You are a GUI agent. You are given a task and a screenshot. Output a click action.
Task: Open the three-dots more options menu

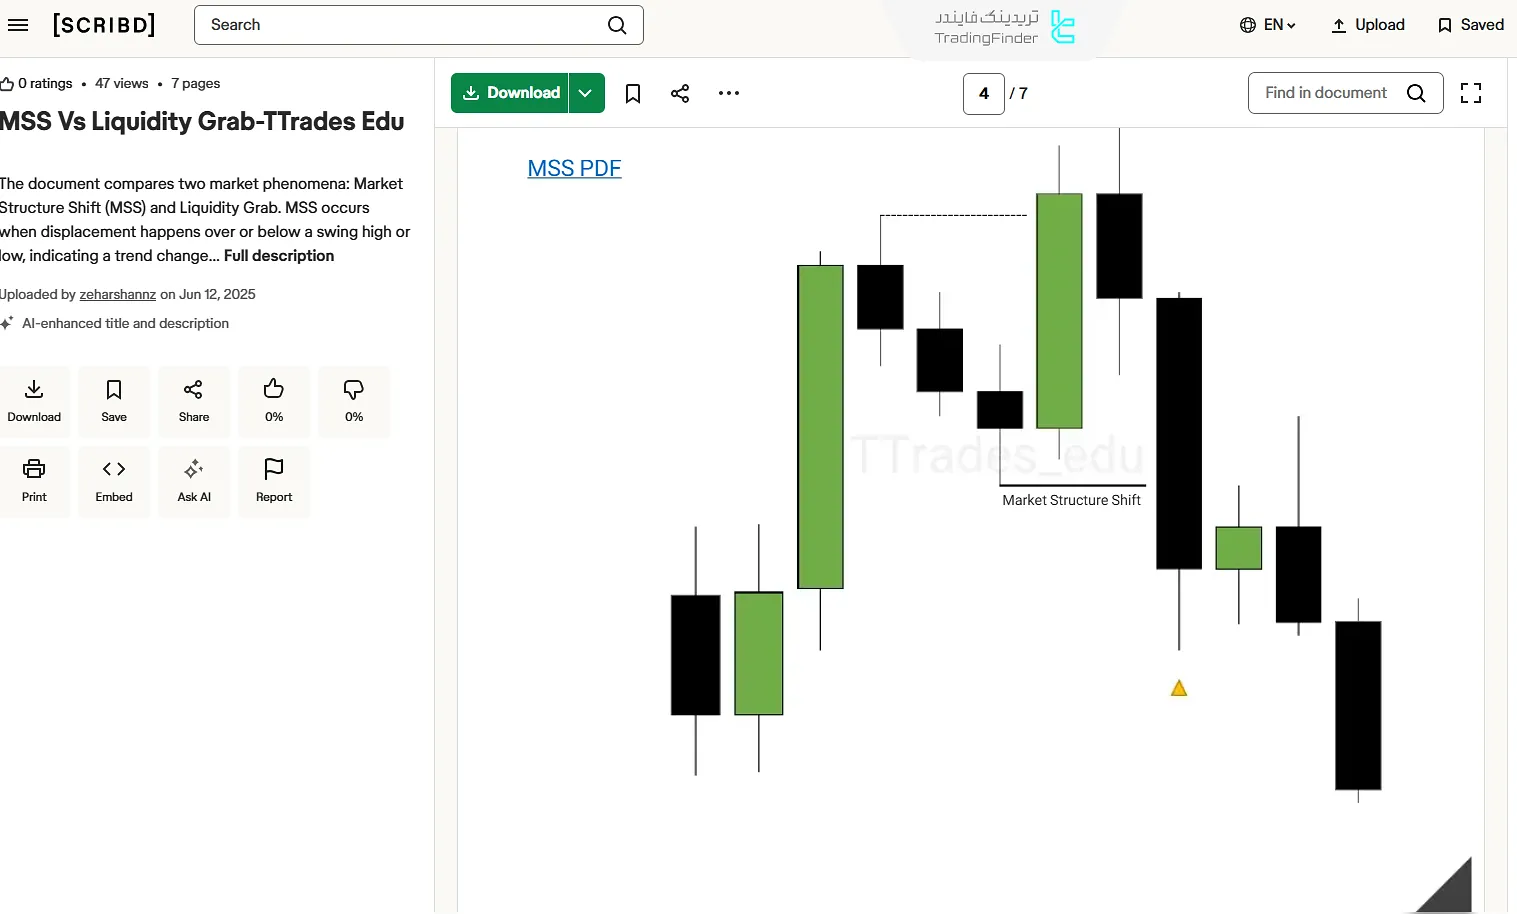click(729, 93)
